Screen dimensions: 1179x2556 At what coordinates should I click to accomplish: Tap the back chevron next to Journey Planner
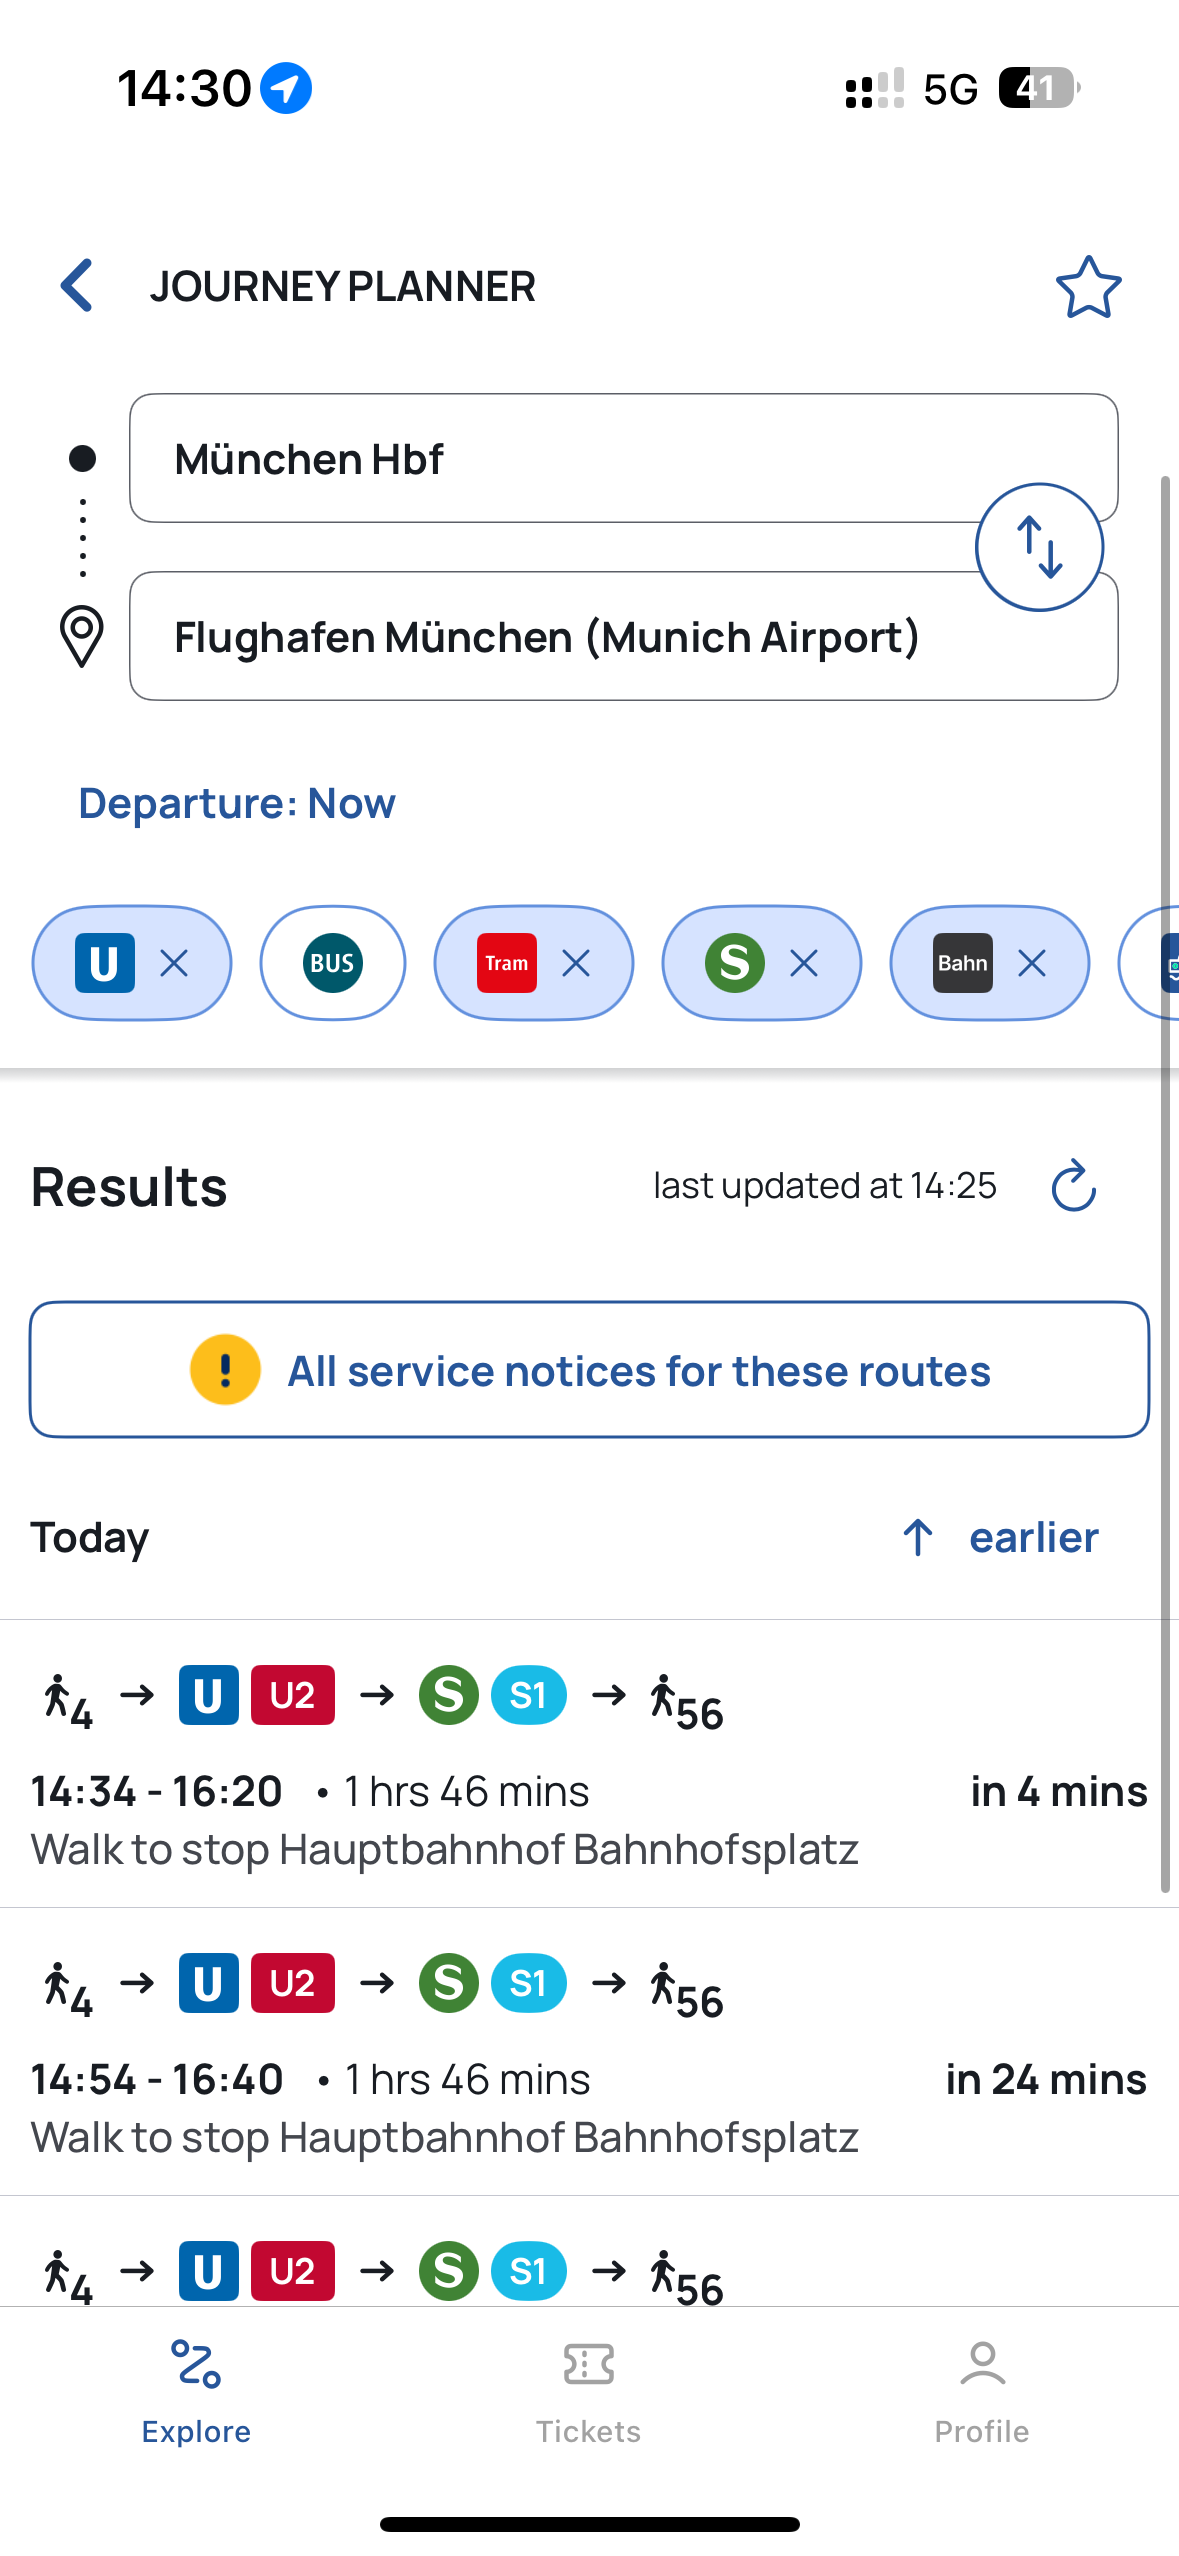click(x=77, y=286)
